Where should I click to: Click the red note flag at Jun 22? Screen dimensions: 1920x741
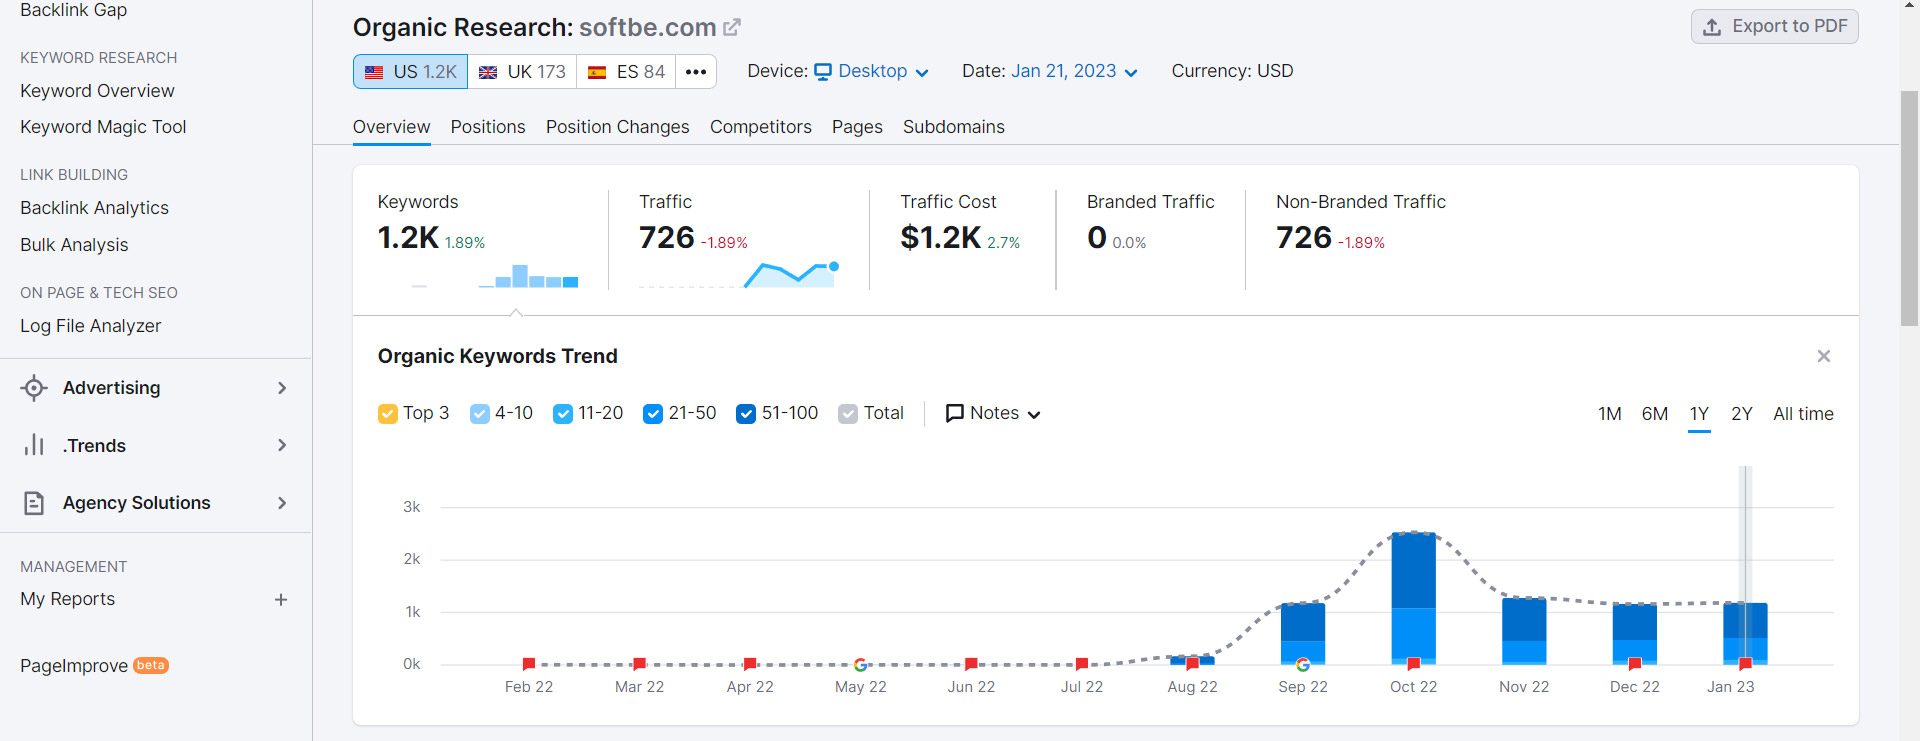[x=971, y=664]
